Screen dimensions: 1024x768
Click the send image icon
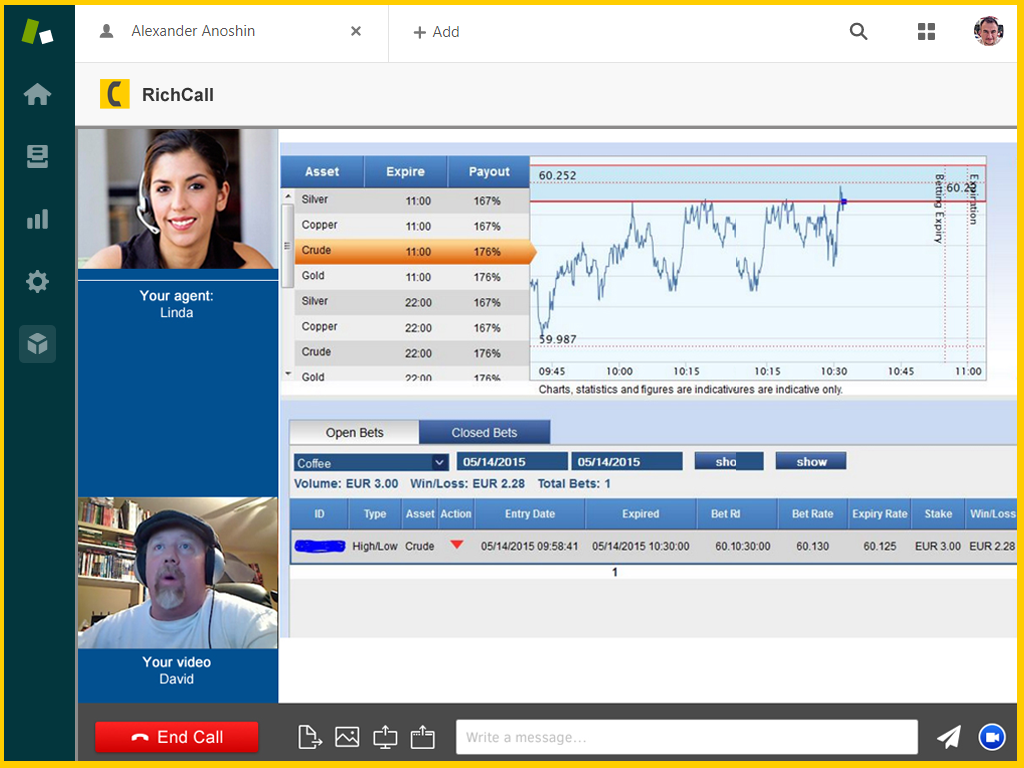(x=347, y=737)
